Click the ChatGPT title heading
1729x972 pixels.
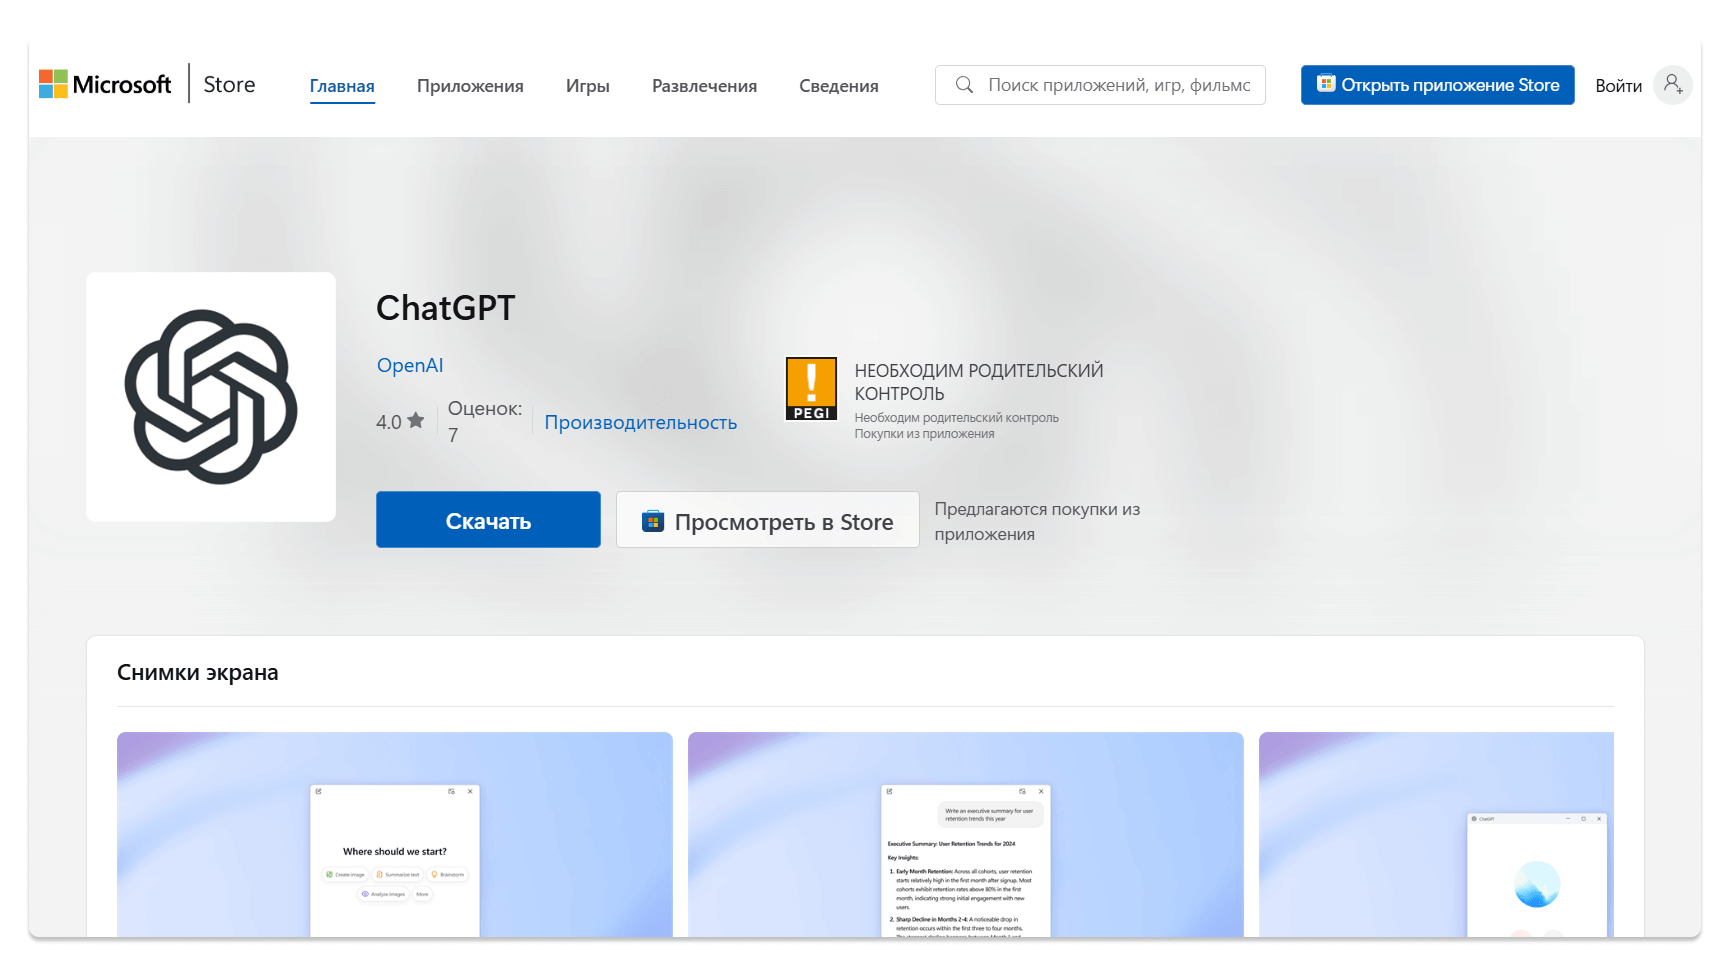(x=446, y=308)
